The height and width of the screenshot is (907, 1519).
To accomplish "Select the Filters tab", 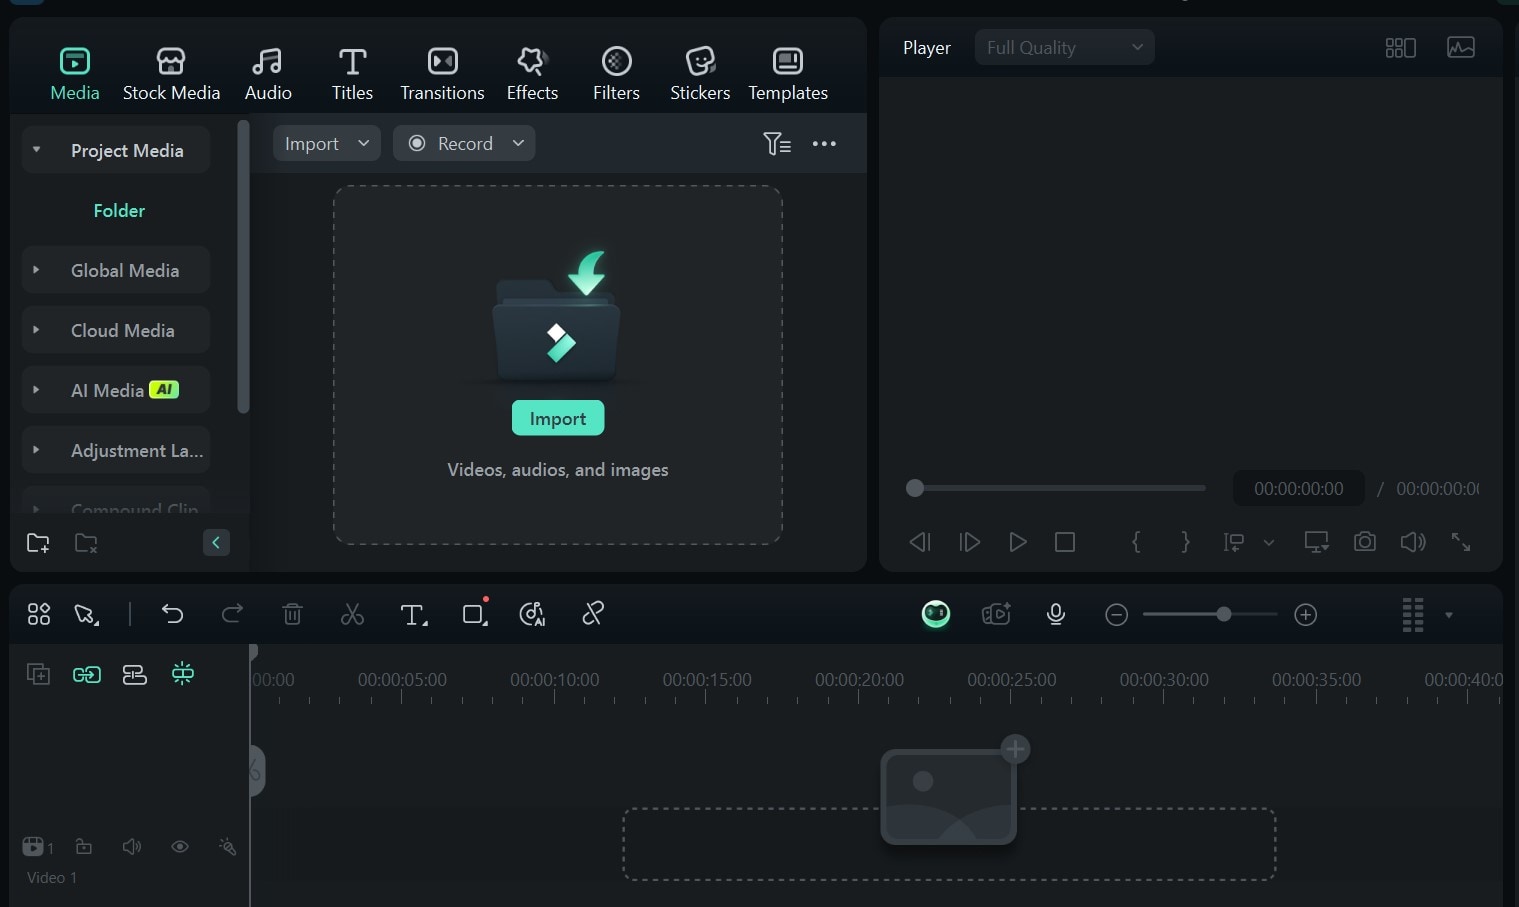I will 616,74.
